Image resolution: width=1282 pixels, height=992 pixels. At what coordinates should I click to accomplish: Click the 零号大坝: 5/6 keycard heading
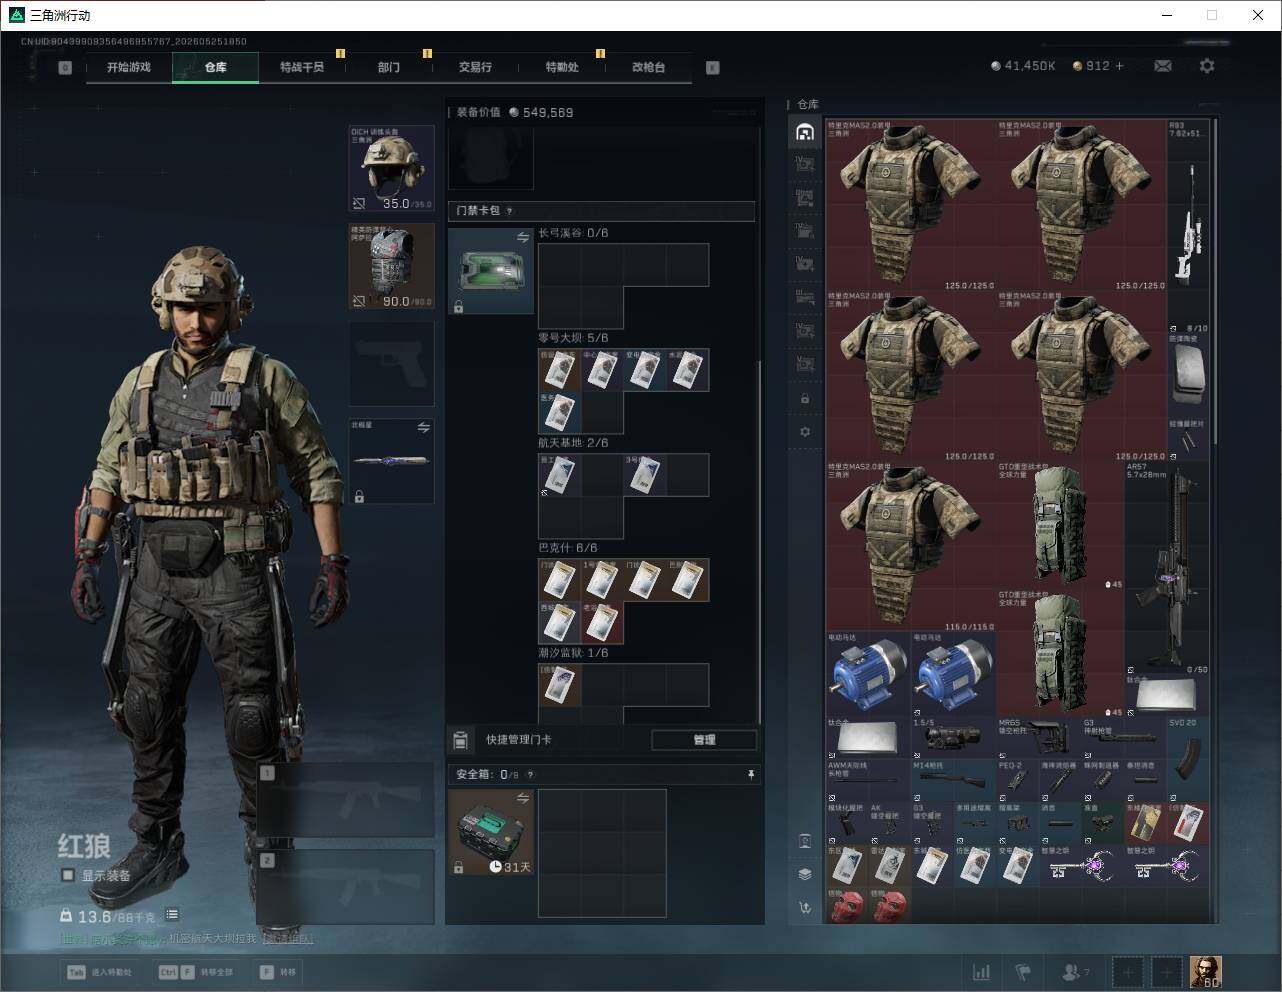point(573,338)
